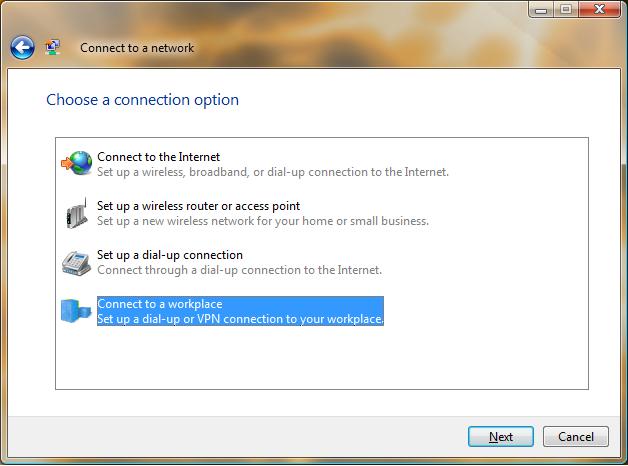The width and height of the screenshot is (628, 466).
Task: Select the blue workplace servers icon
Action: tap(76, 311)
